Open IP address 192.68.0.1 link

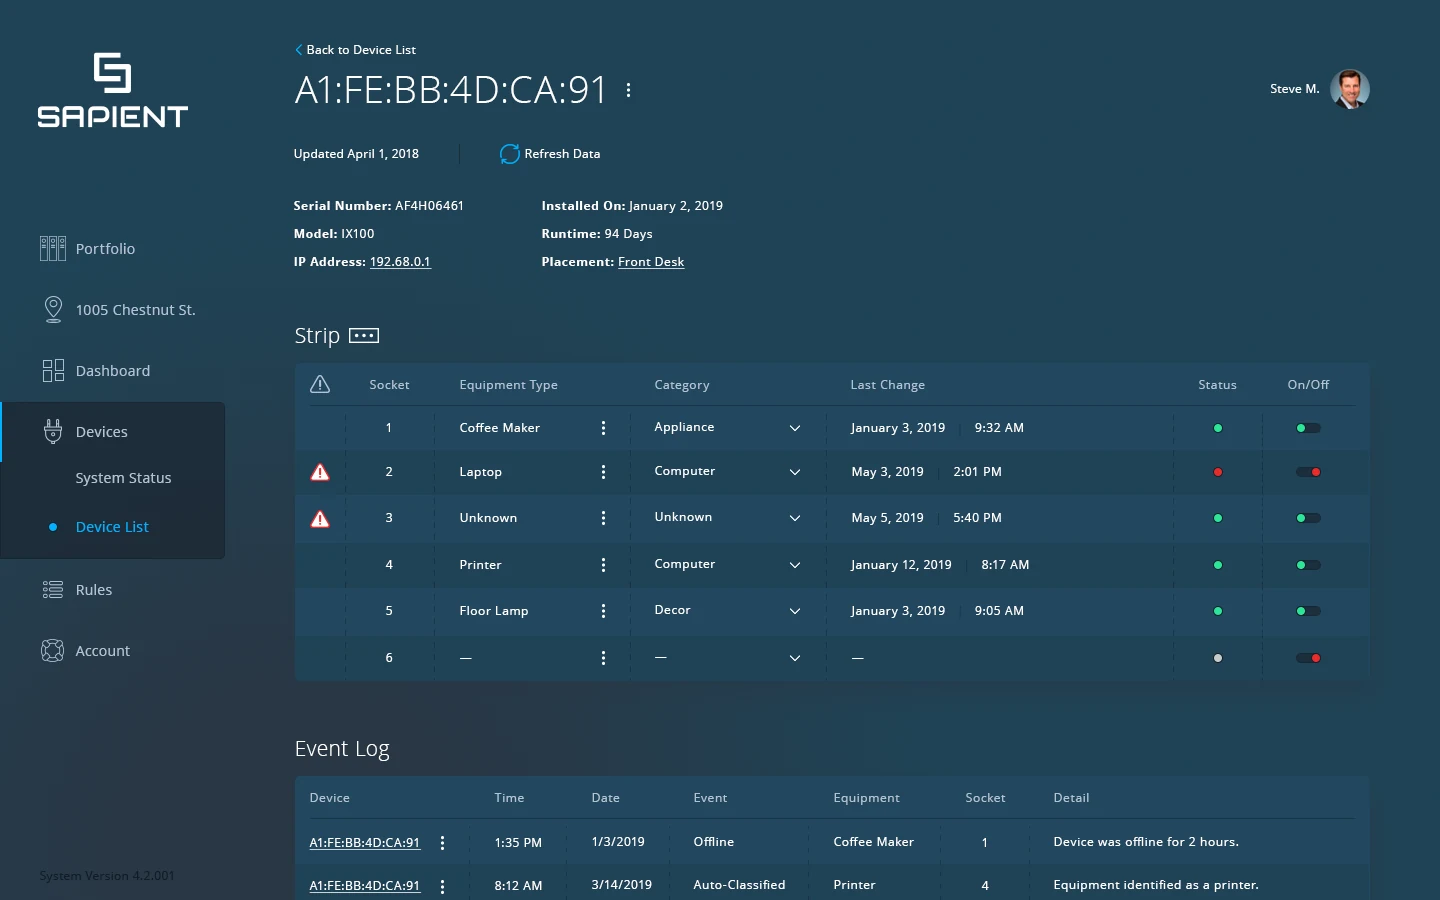400,262
